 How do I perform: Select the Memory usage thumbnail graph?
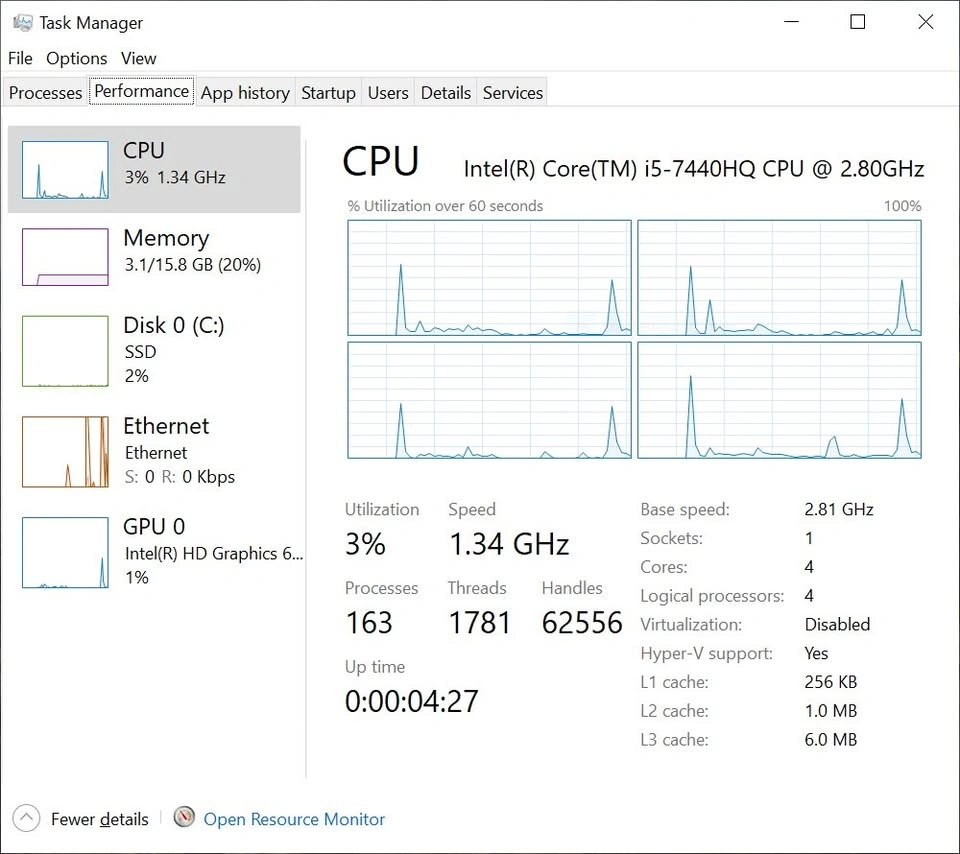65,257
